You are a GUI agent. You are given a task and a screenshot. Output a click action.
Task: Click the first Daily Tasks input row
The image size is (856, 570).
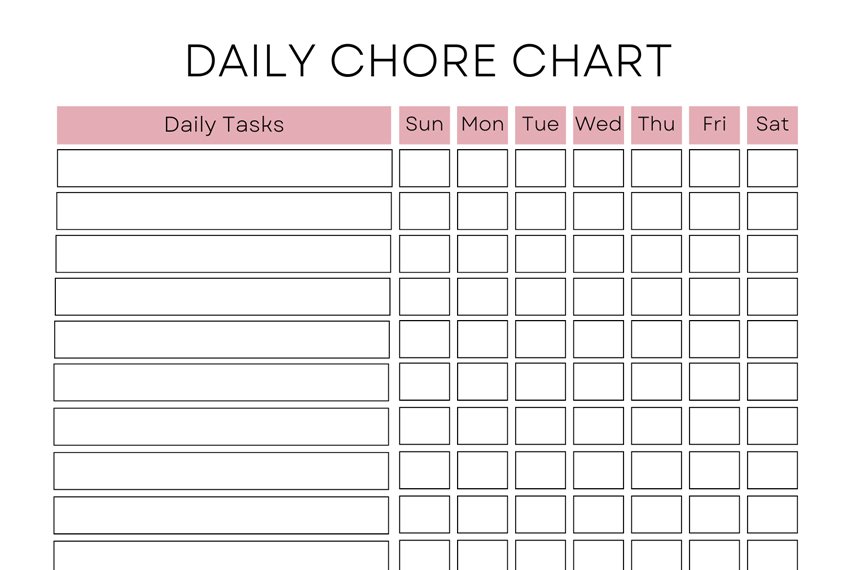224,168
